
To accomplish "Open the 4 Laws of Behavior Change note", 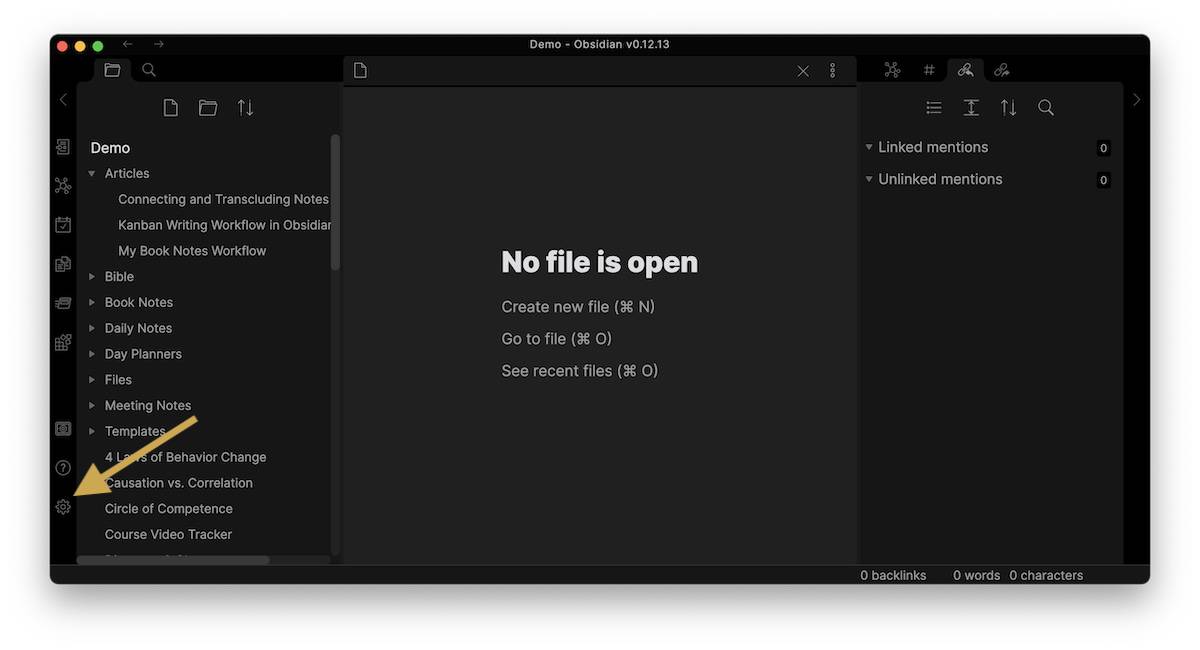I will [x=185, y=457].
